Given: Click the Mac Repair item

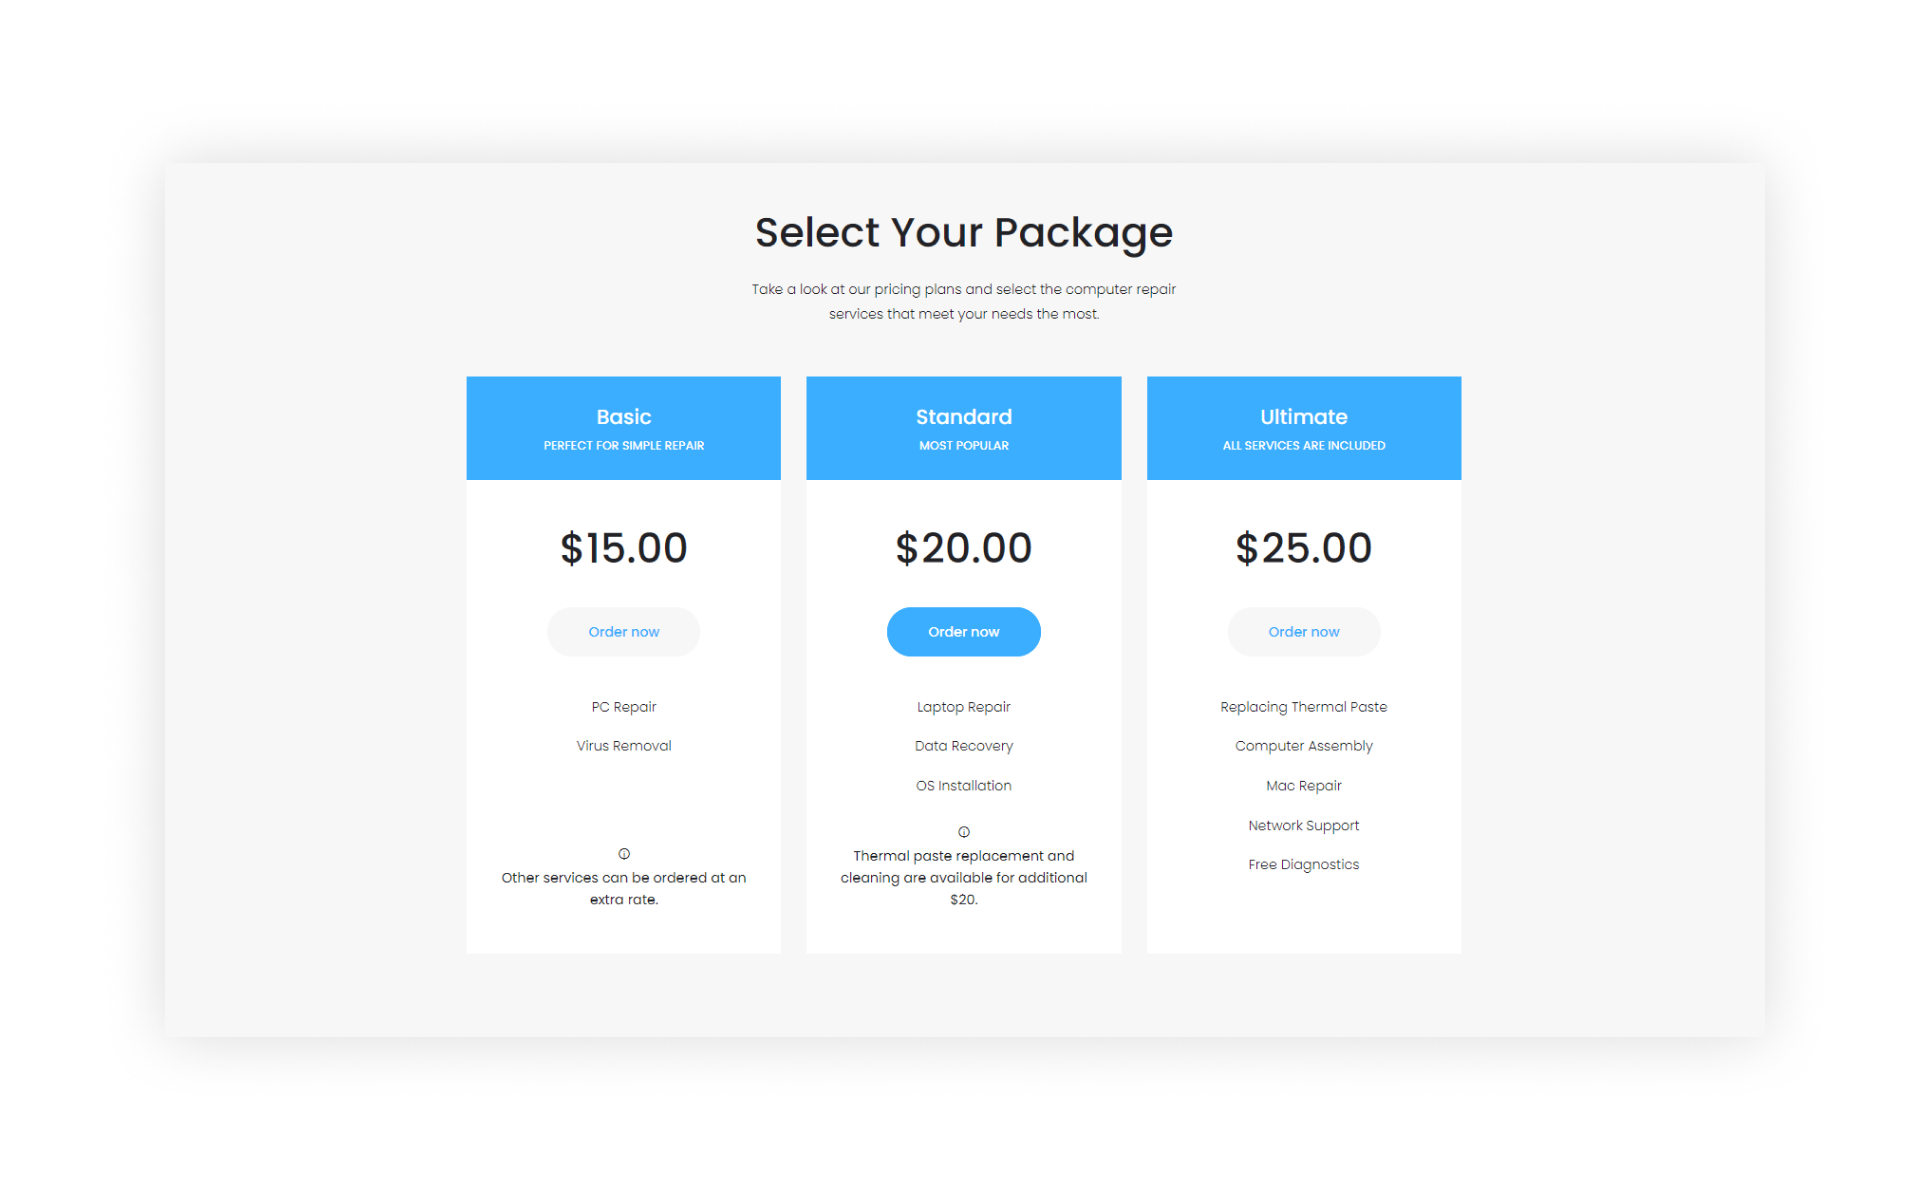Looking at the screenshot, I should point(1303,786).
